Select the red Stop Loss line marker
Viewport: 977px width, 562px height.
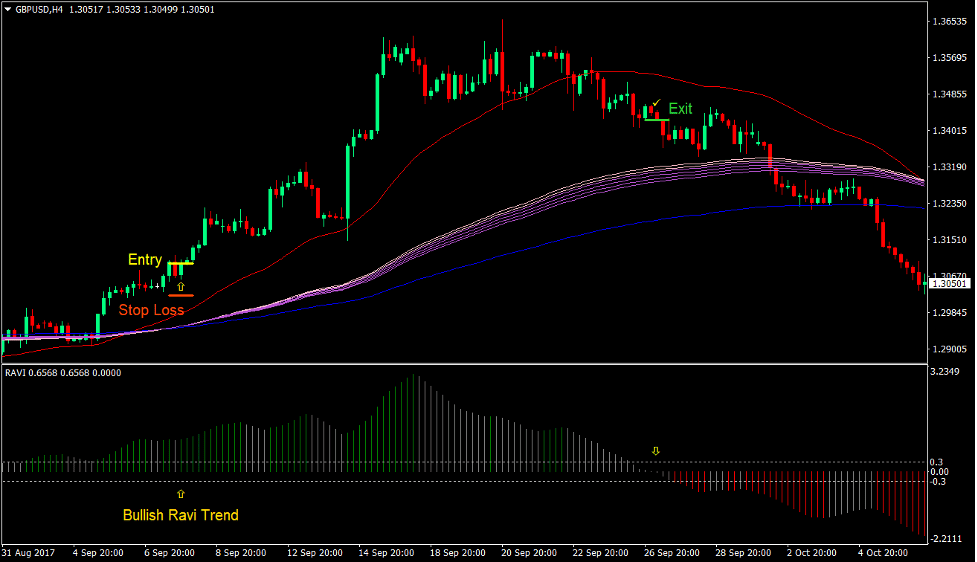pos(181,295)
